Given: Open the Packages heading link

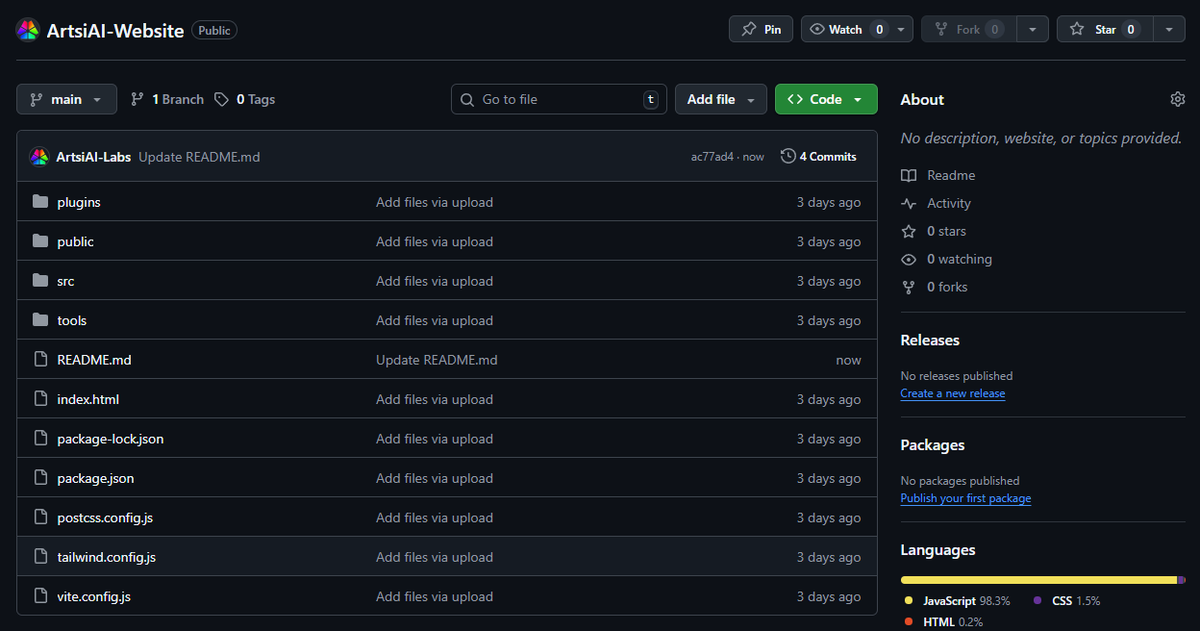Looking at the screenshot, I should pos(932,445).
